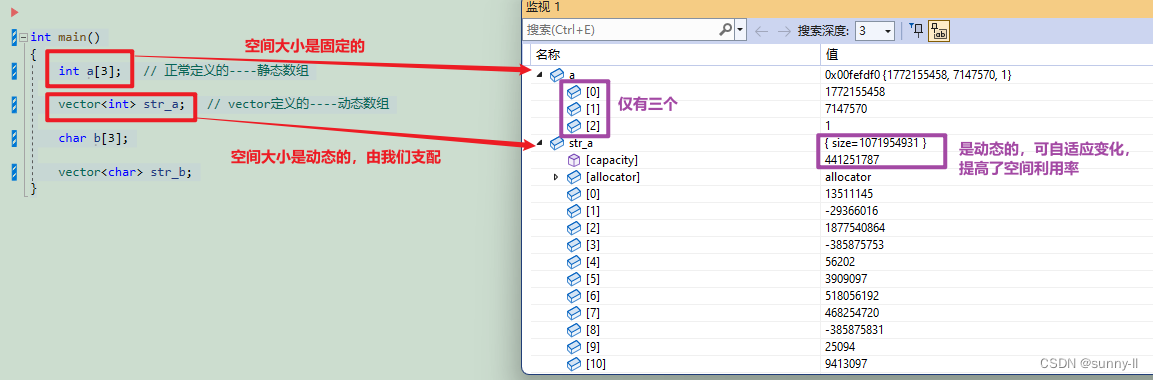Go to previous search result arrow

761,31
